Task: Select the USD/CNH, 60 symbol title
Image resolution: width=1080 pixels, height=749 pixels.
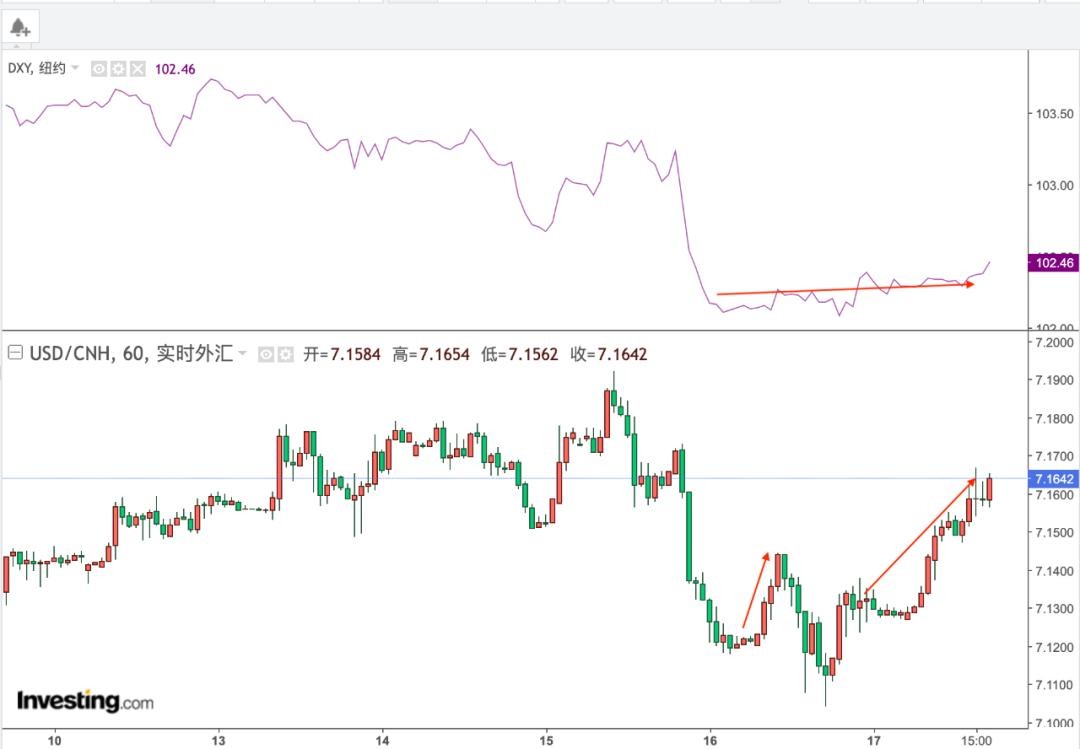Action: (x=88, y=353)
